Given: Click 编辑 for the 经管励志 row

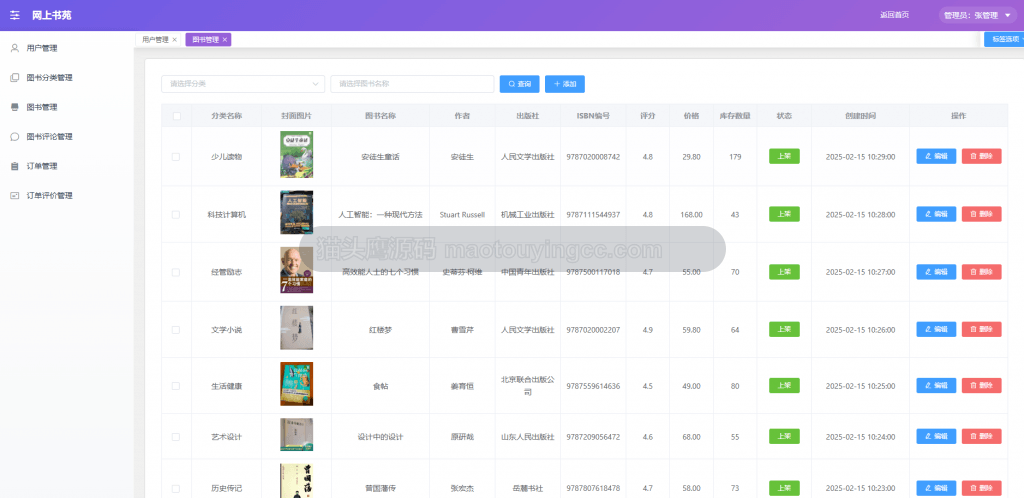Looking at the screenshot, I should tap(936, 272).
